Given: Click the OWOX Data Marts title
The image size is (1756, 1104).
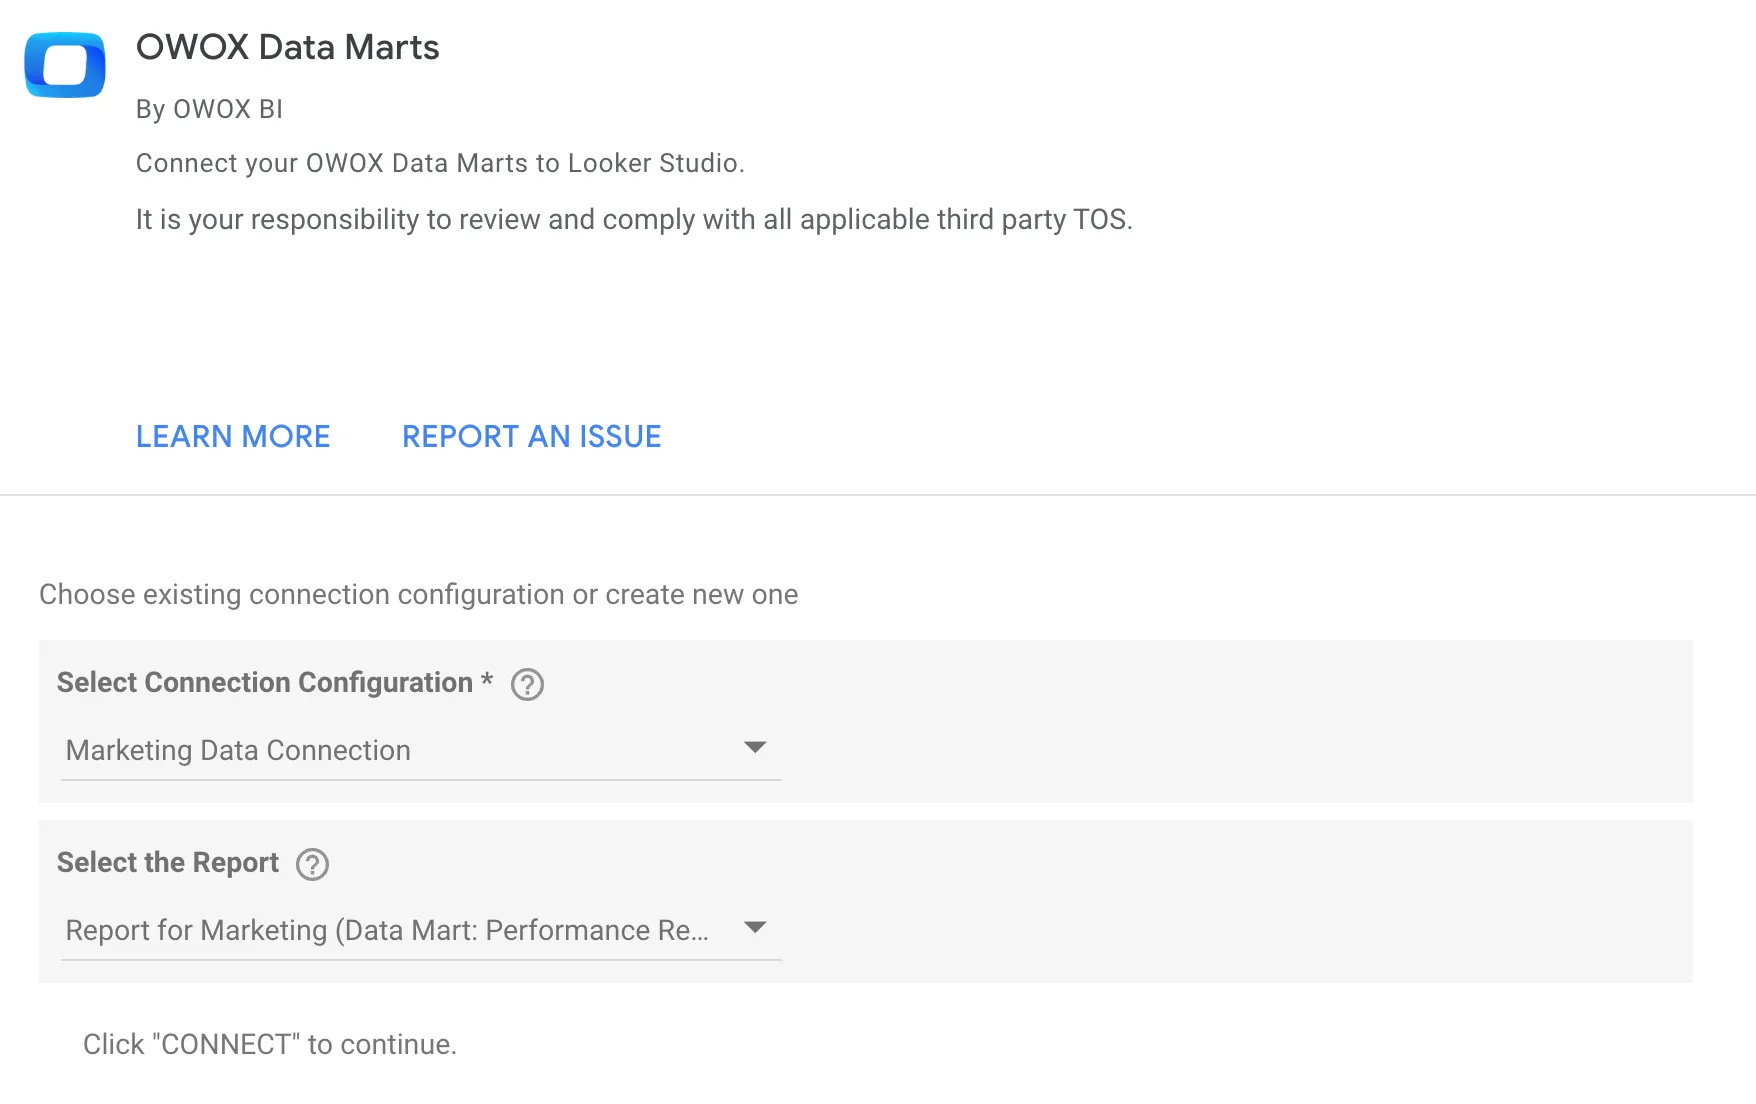Looking at the screenshot, I should click(x=287, y=47).
